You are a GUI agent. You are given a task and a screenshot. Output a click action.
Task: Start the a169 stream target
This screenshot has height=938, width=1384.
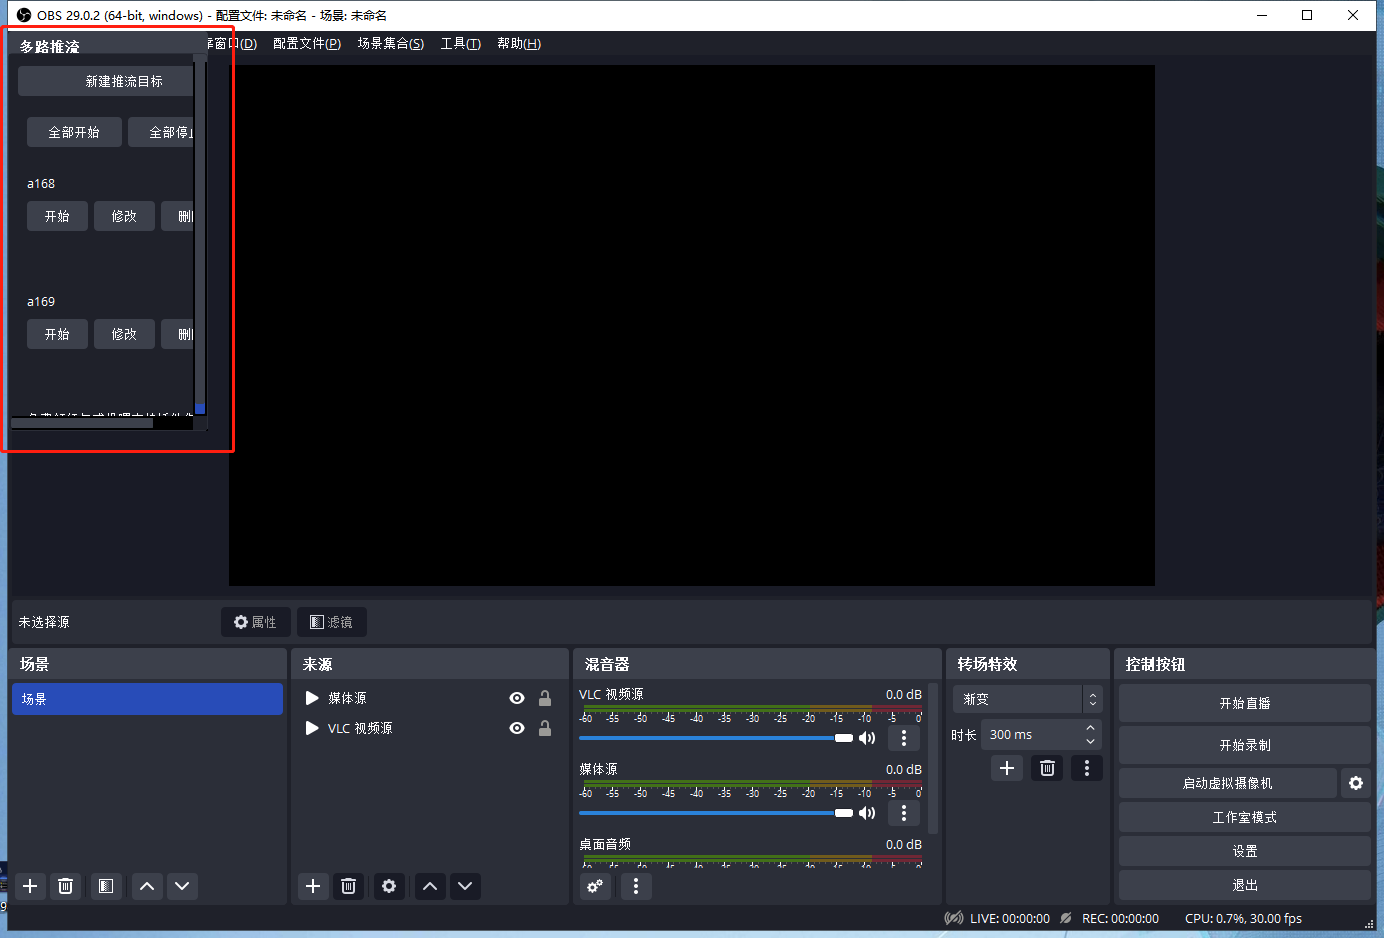(x=57, y=334)
